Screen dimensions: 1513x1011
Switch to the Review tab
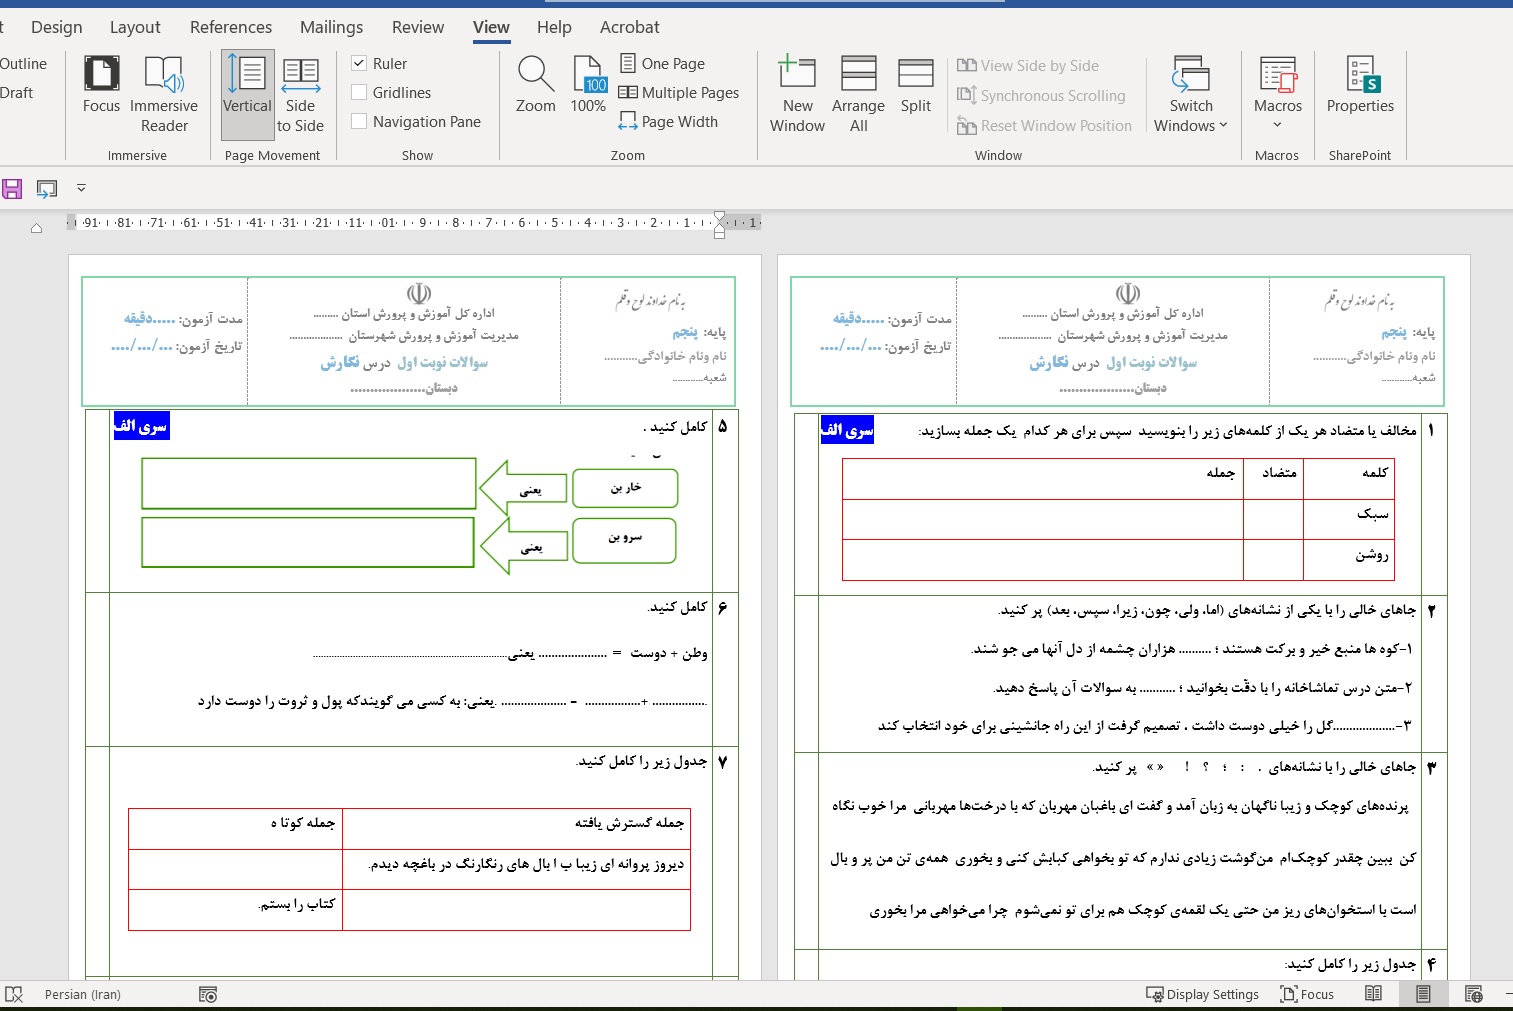[x=417, y=27]
